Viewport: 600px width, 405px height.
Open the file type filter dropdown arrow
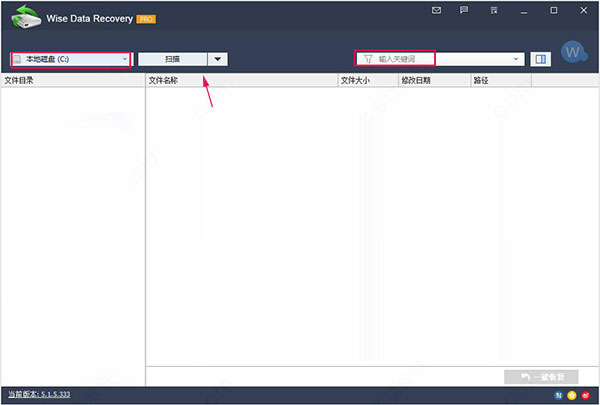pyautogui.click(x=515, y=59)
